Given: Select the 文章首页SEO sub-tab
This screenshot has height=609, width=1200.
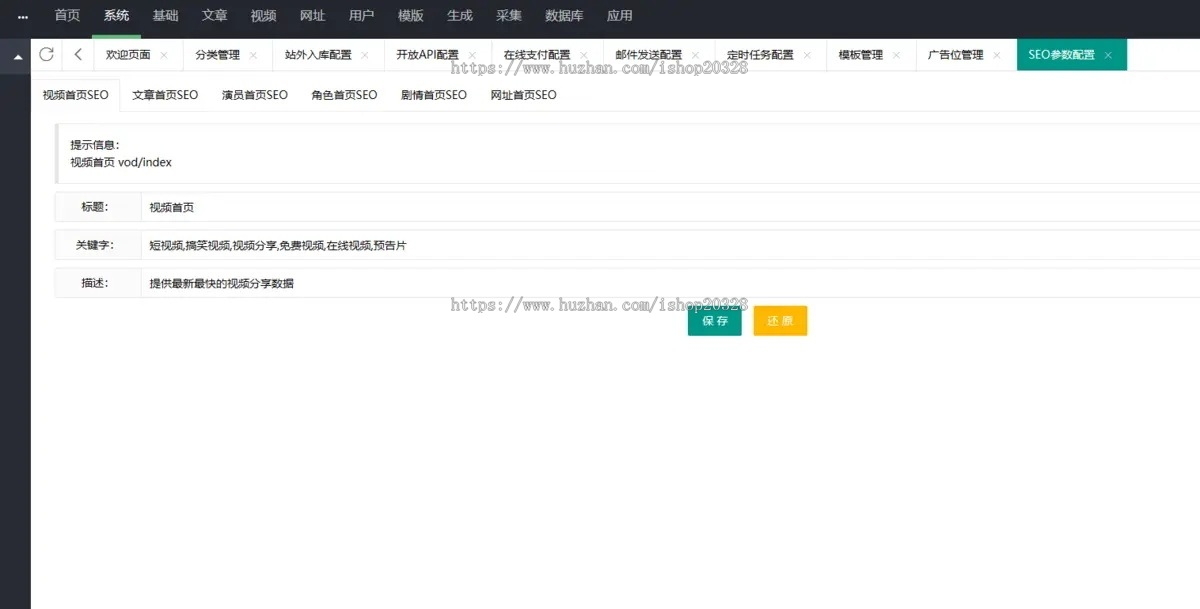Looking at the screenshot, I should click(165, 95).
